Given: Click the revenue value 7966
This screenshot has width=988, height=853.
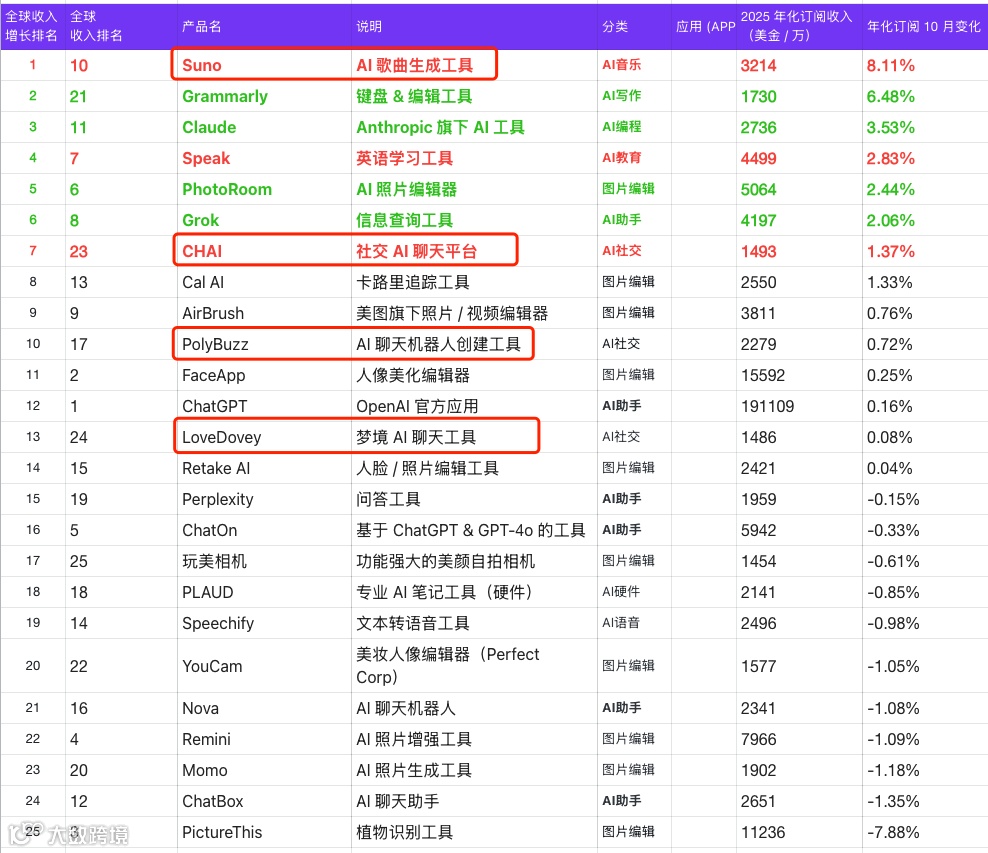Looking at the screenshot, I should [x=759, y=739].
